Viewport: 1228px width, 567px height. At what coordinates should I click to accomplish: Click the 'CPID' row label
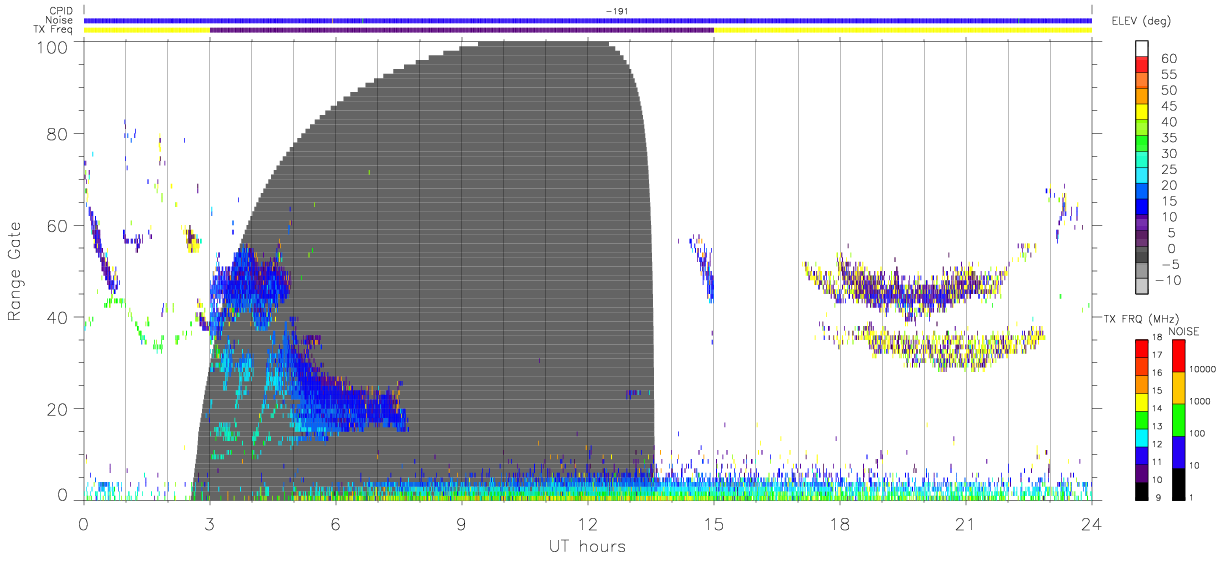pyautogui.click(x=61, y=10)
